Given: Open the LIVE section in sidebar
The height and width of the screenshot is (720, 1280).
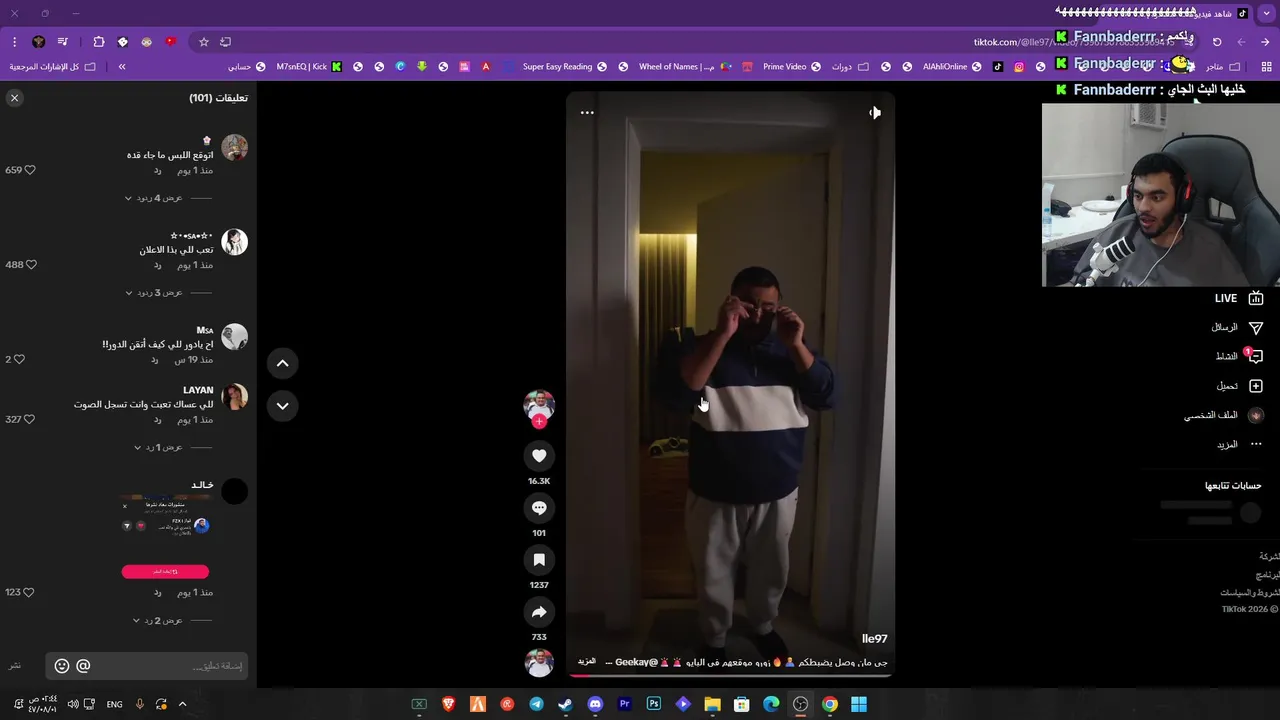Looking at the screenshot, I should pyautogui.click(x=1238, y=298).
